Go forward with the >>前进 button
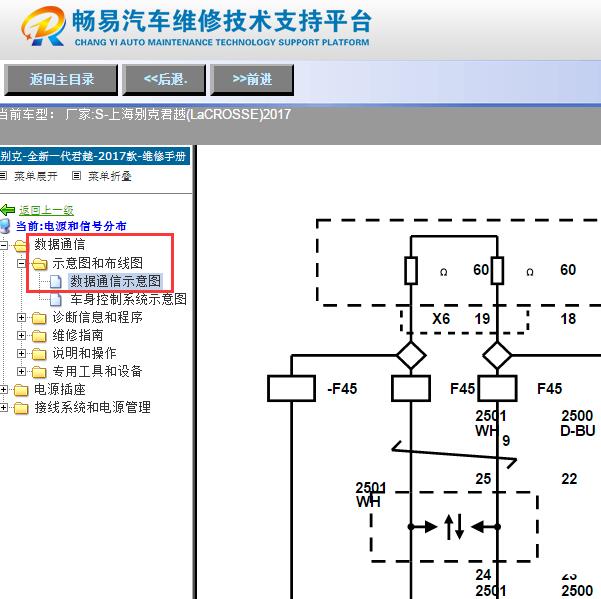Viewport: 601px width, 599px height. (252, 79)
